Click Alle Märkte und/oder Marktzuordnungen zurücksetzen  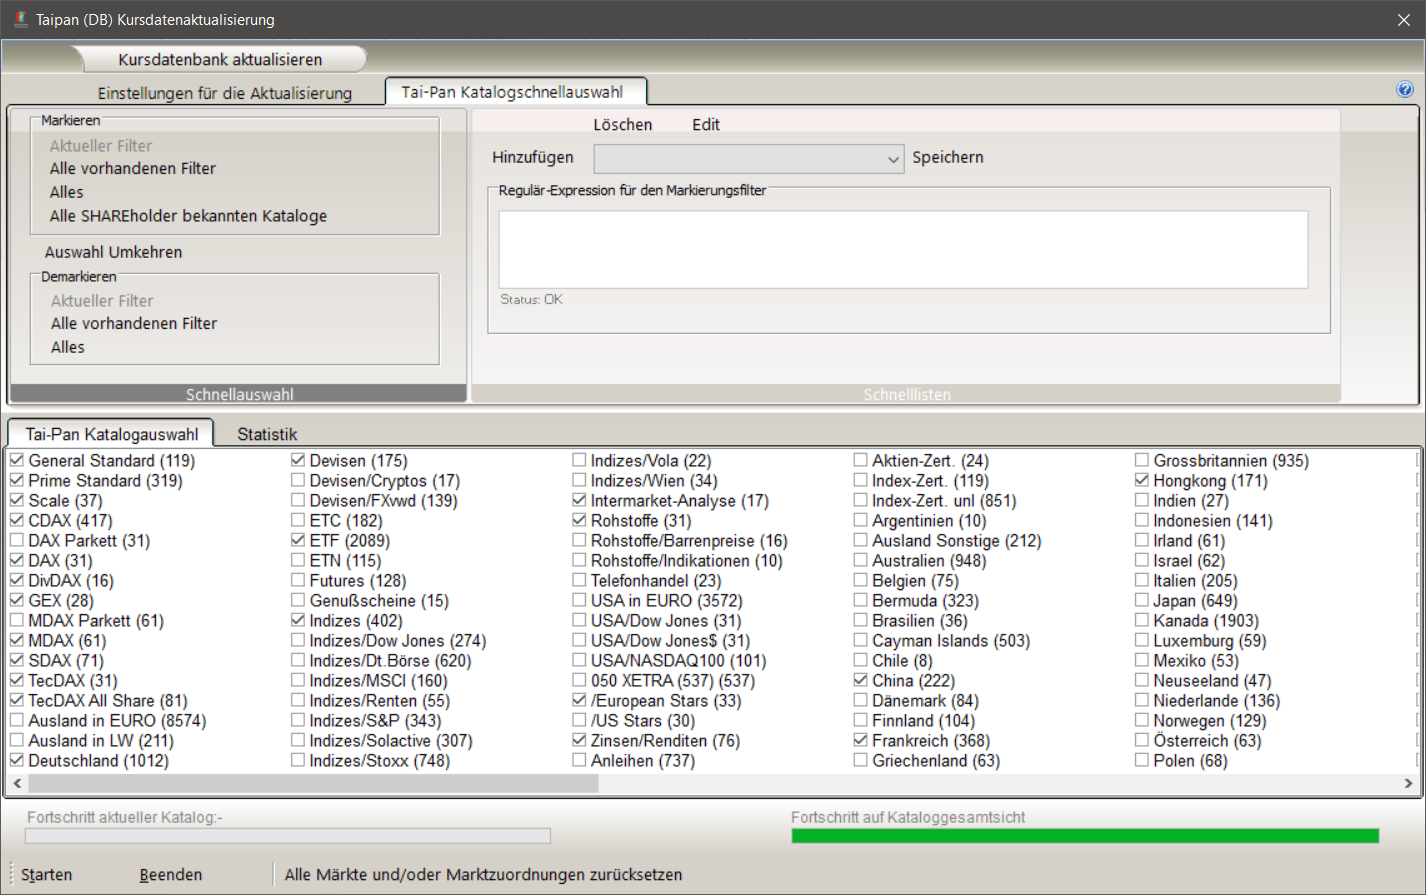click(483, 875)
